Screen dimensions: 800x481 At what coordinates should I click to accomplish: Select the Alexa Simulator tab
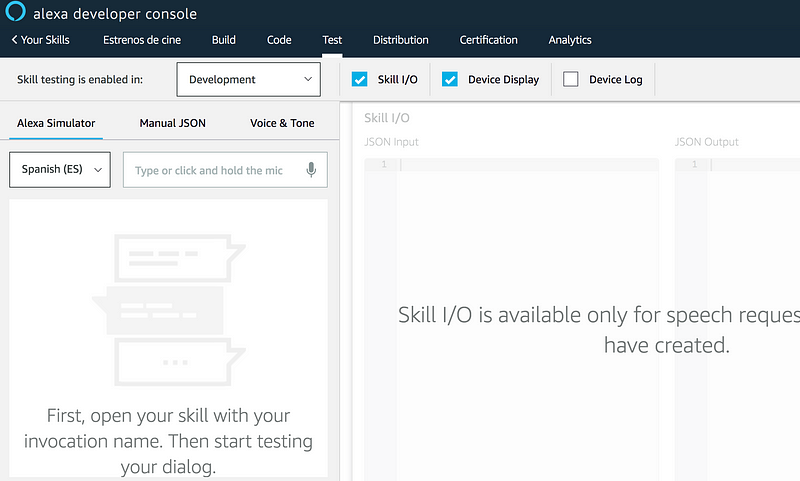(56, 123)
